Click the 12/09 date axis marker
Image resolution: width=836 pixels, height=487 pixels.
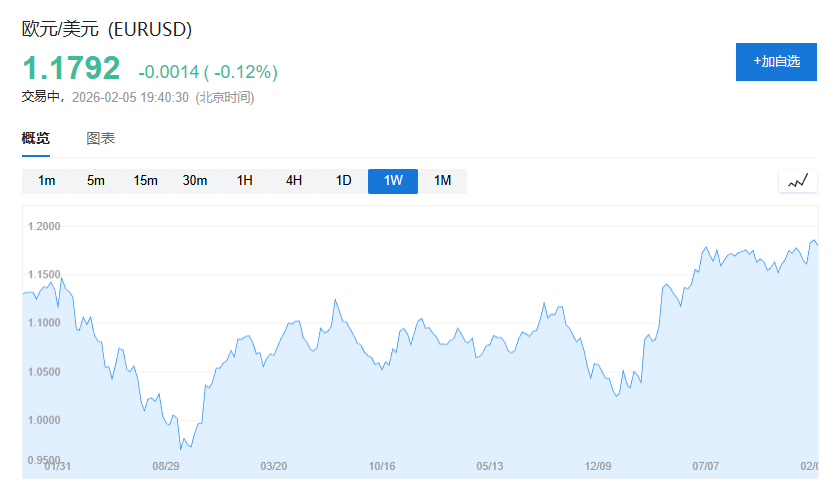click(x=598, y=466)
